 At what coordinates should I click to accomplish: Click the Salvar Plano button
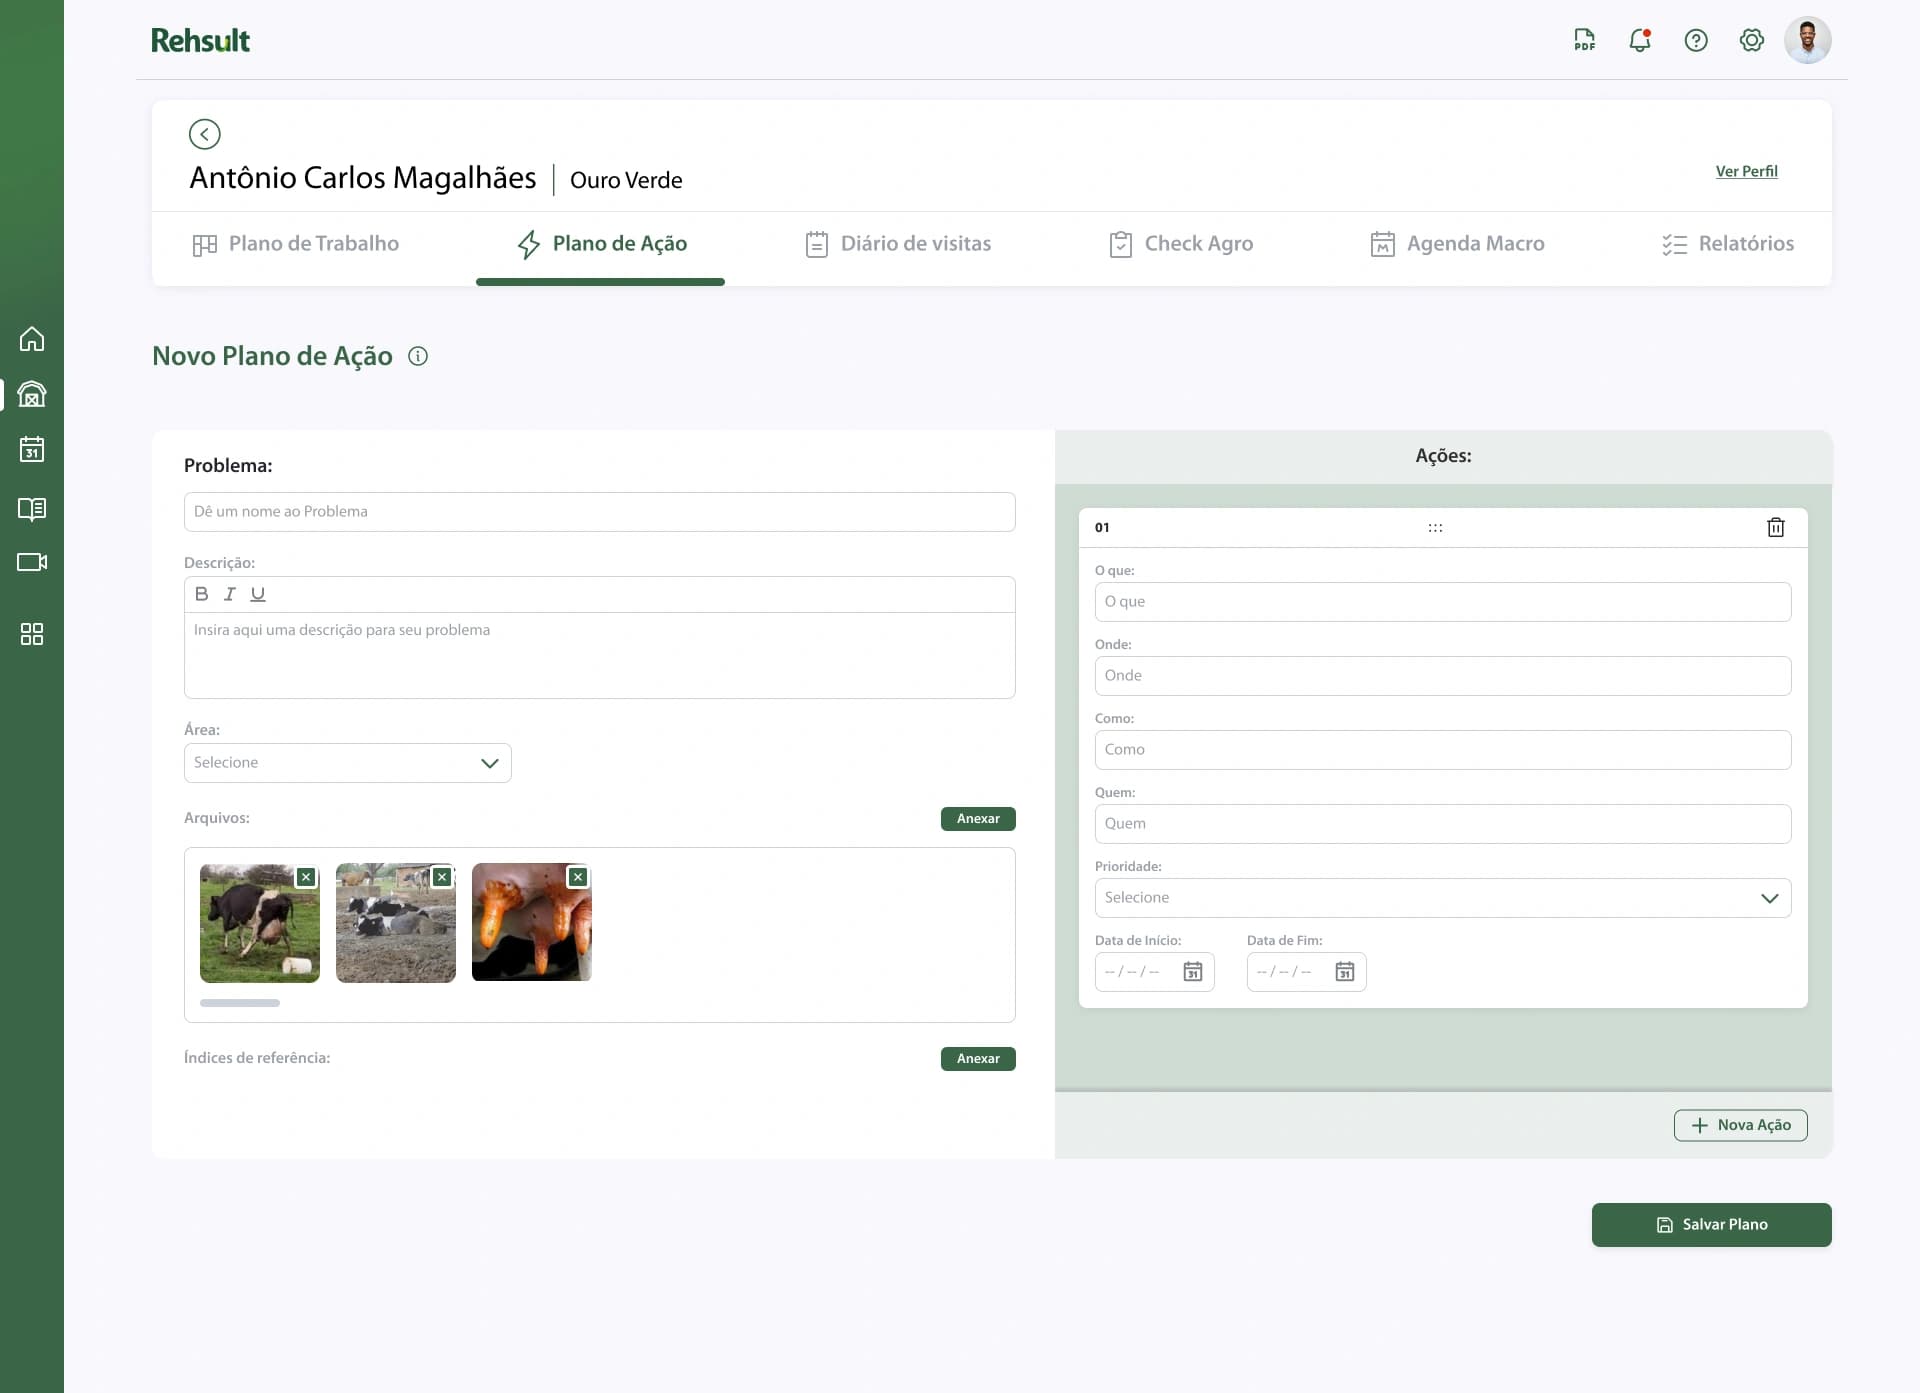(x=1711, y=1225)
